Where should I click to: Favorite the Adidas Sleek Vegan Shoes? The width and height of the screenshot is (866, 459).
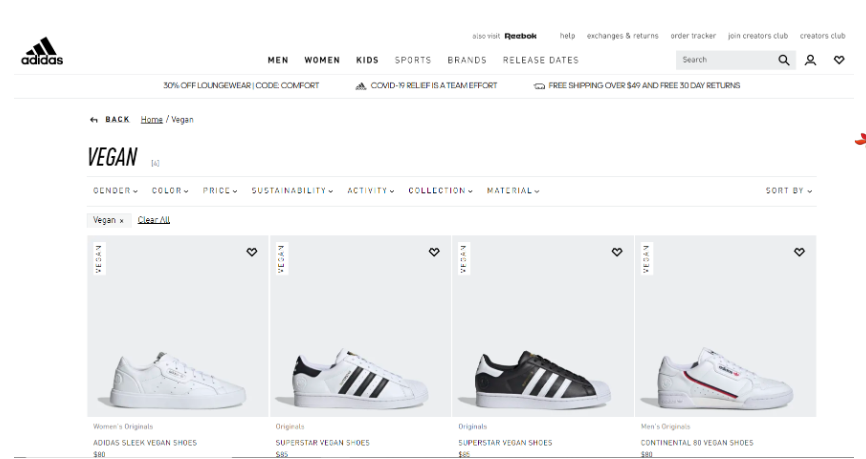tap(252, 252)
